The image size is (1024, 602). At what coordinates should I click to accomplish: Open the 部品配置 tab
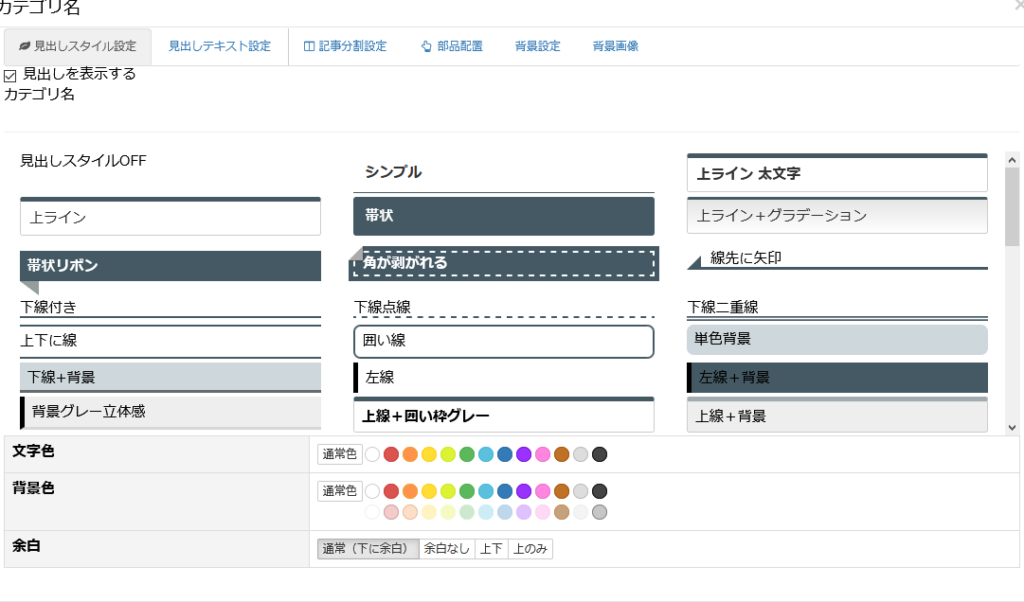coord(451,46)
